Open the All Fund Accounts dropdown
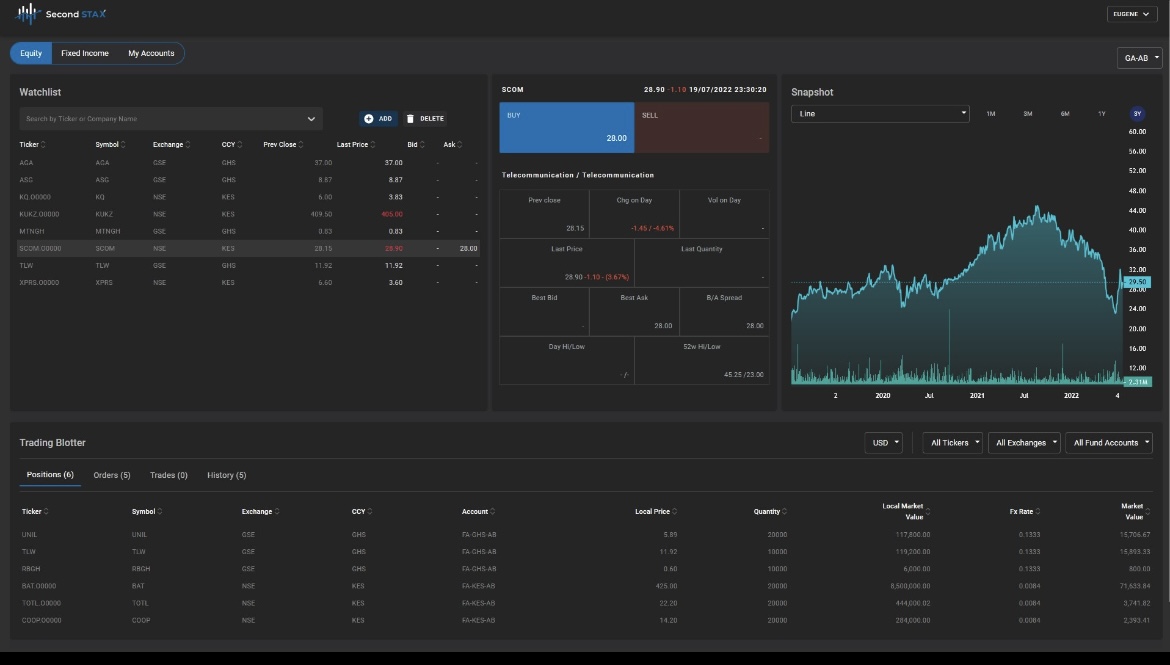This screenshot has width=1170, height=665. [x=1108, y=442]
